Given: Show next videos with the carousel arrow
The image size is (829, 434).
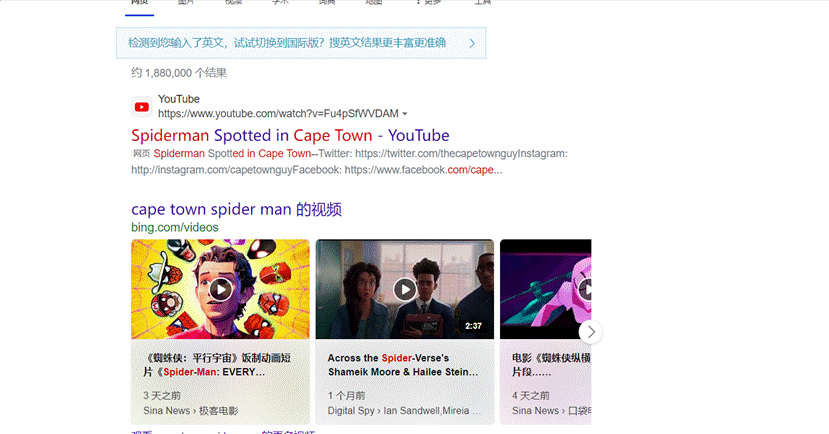Looking at the screenshot, I should (x=591, y=332).
